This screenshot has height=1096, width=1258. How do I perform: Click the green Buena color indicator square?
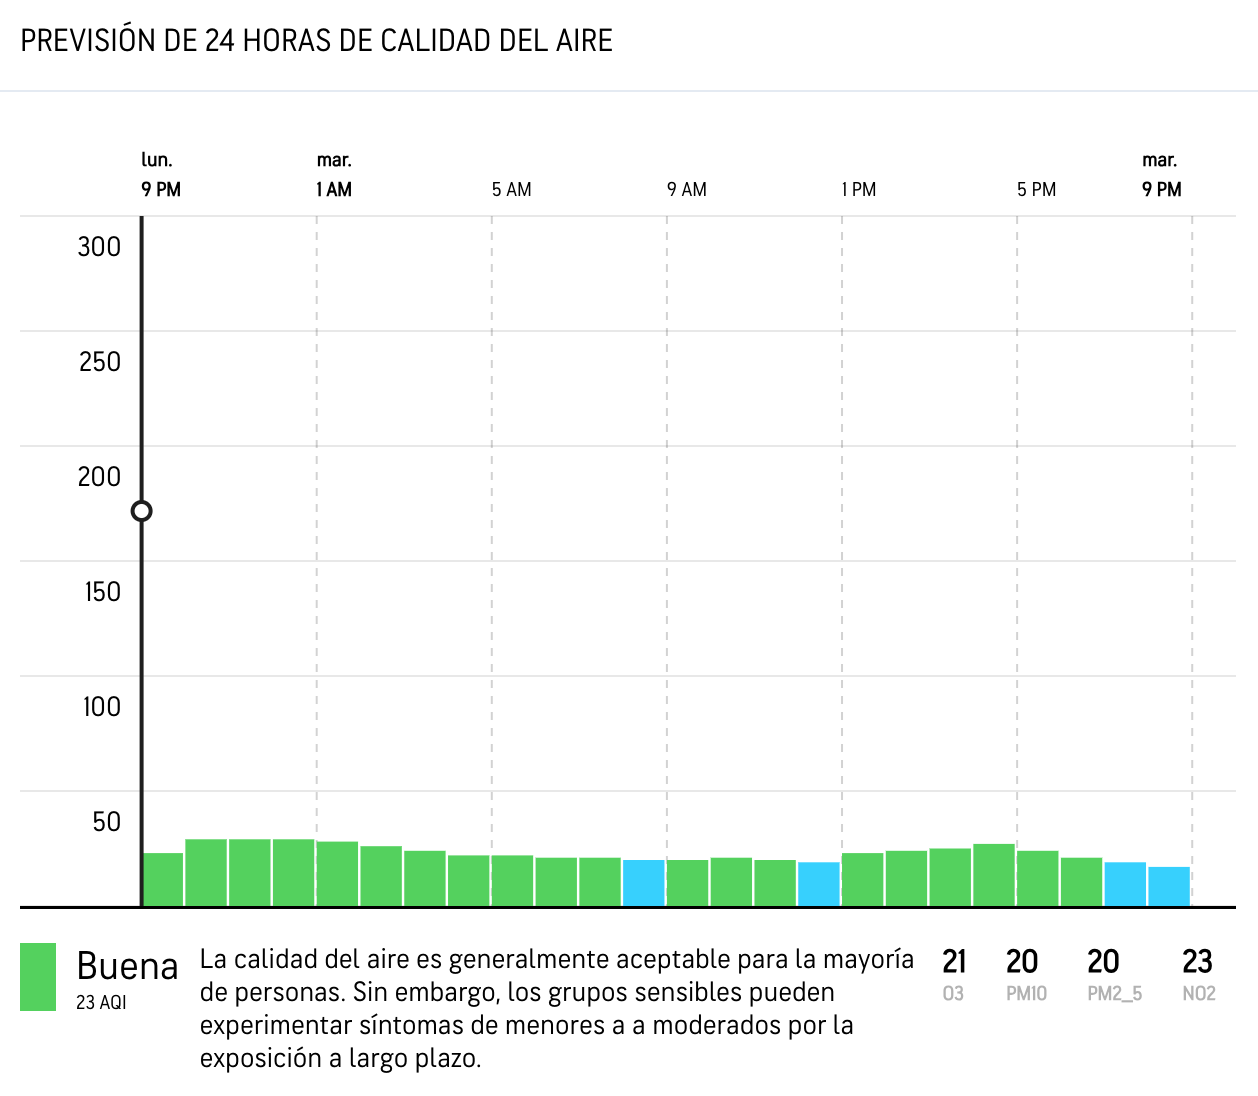pyautogui.click(x=38, y=977)
